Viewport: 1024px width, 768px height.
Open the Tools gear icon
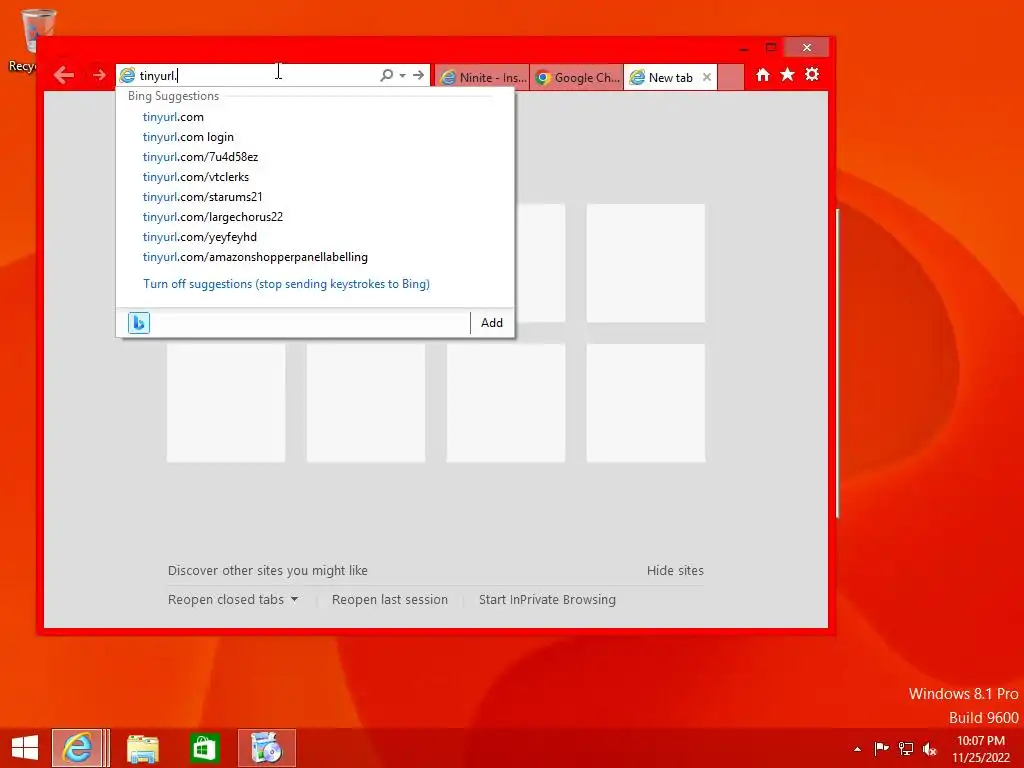812,74
